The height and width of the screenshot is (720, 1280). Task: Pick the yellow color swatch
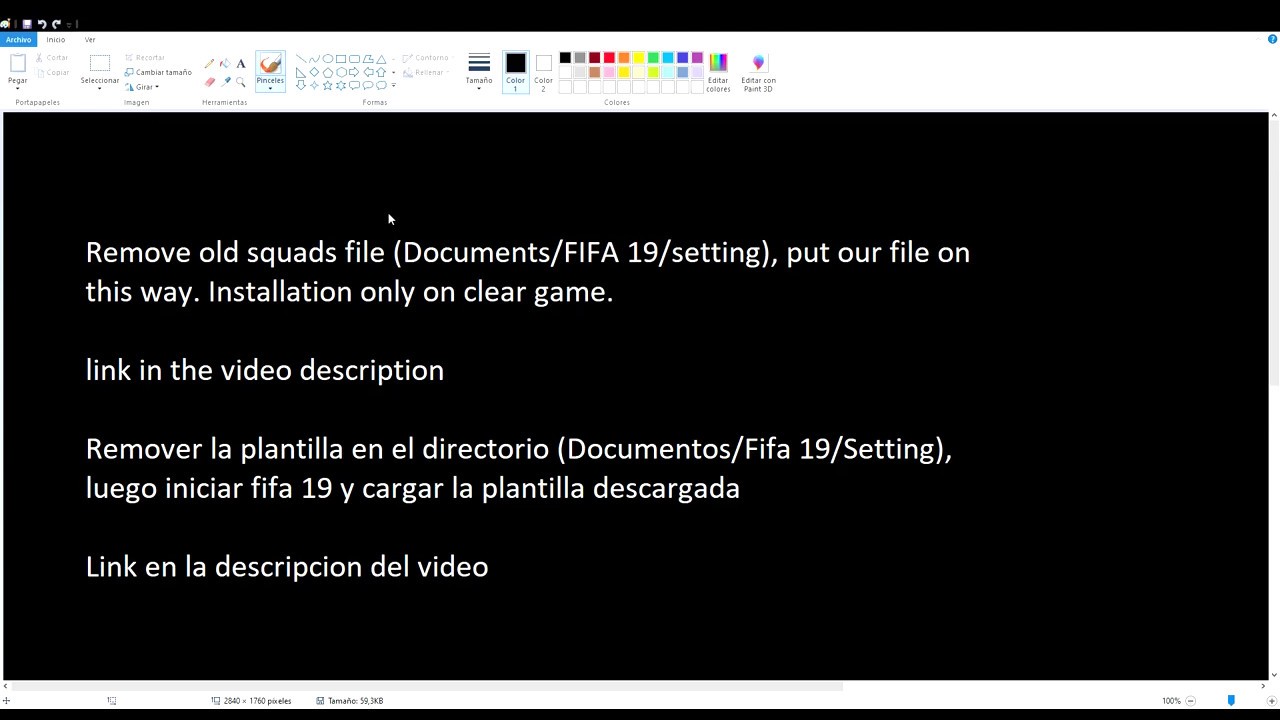pyautogui.click(x=638, y=58)
